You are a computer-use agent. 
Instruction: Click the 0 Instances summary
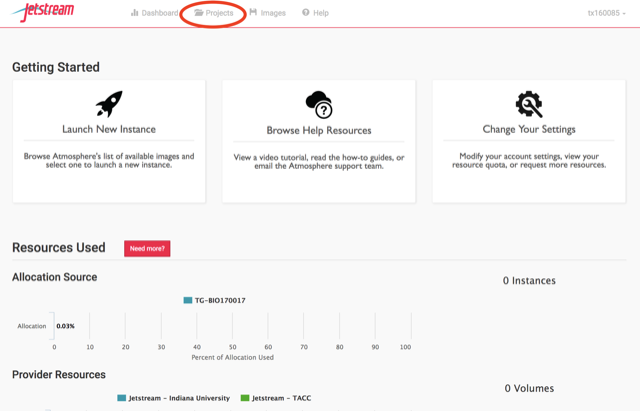[529, 281]
